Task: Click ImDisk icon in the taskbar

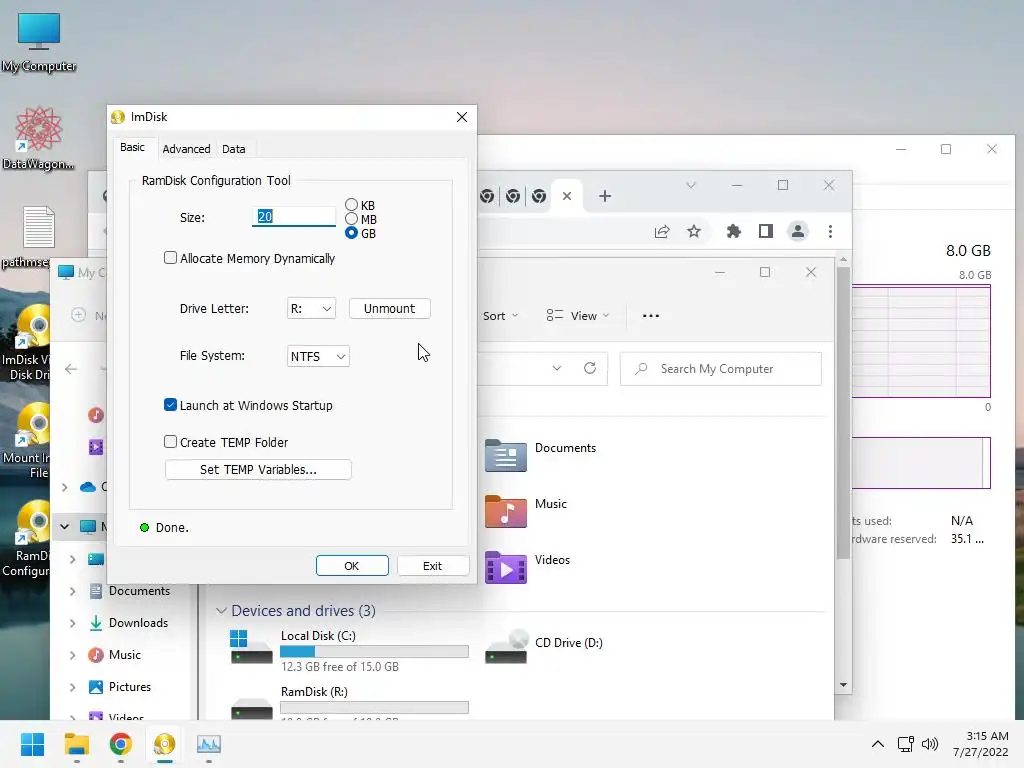Action: [165, 744]
